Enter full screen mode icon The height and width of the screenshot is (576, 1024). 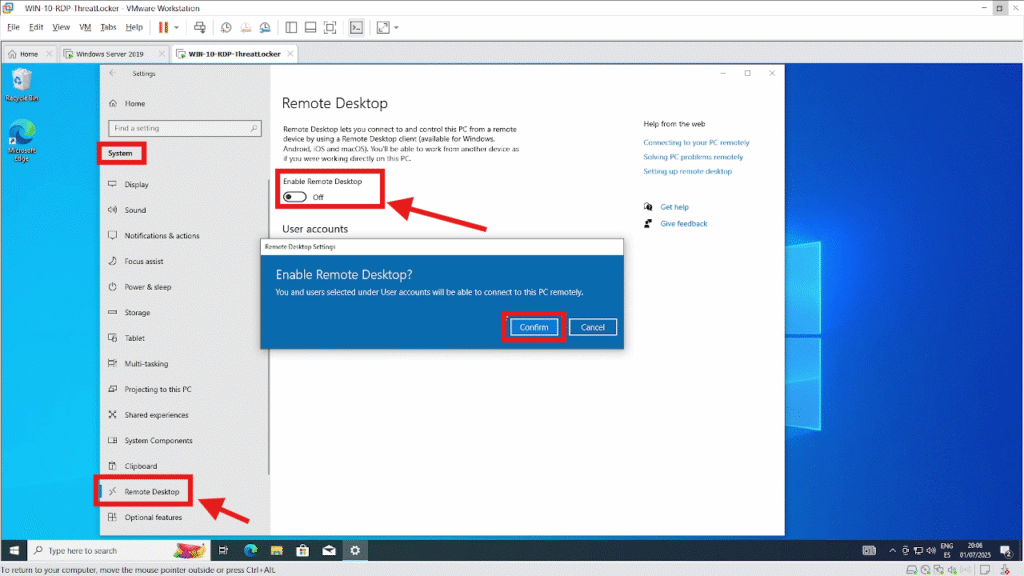[x=330, y=27]
